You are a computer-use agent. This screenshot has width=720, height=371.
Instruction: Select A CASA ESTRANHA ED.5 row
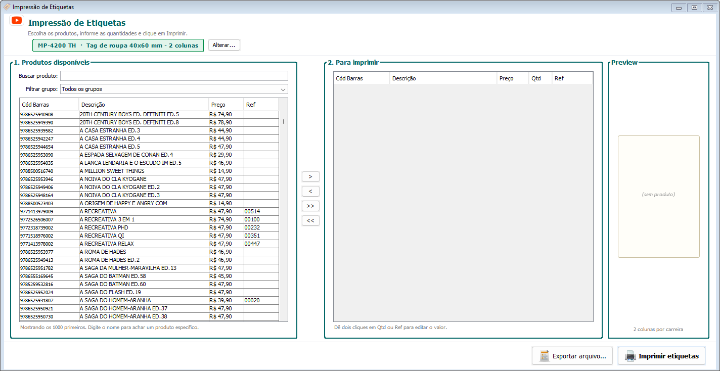pyautogui.click(x=149, y=146)
